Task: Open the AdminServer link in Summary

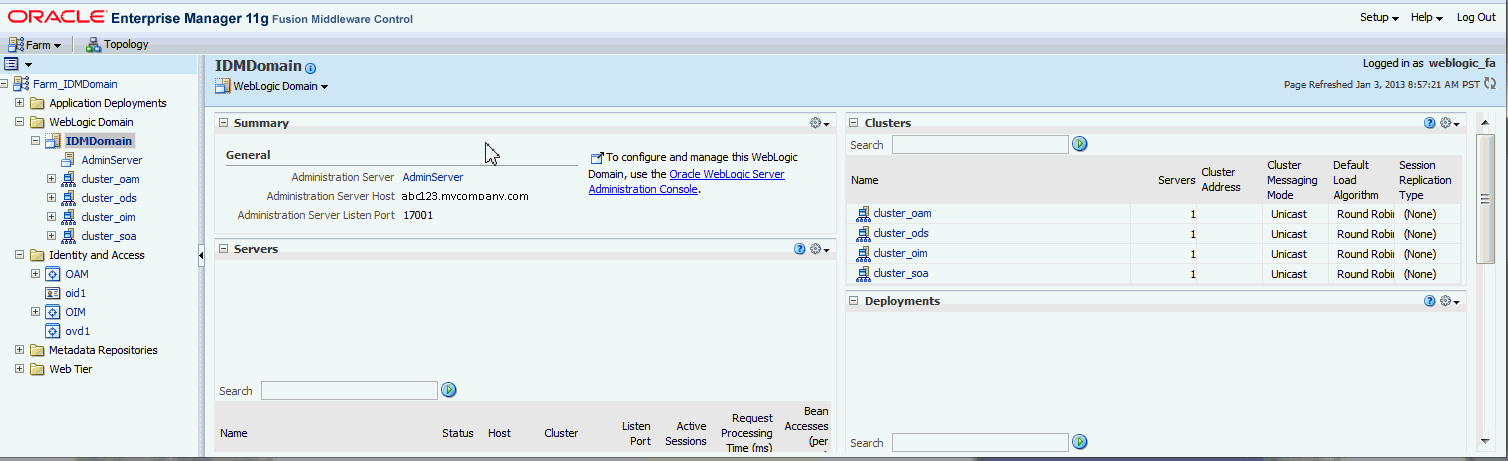Action: tap(433, 177)
